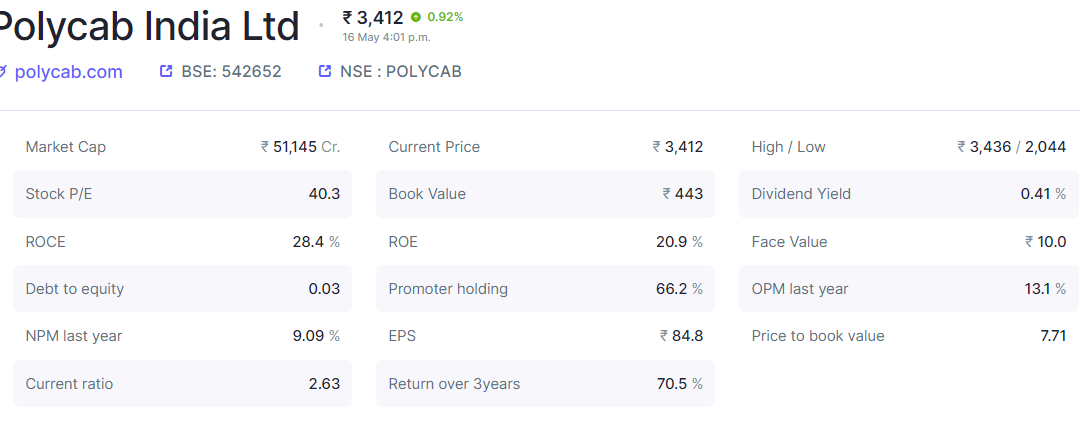Open the polycab.com website link
This screenshot has height=427, width=1080.
point(68,72)
